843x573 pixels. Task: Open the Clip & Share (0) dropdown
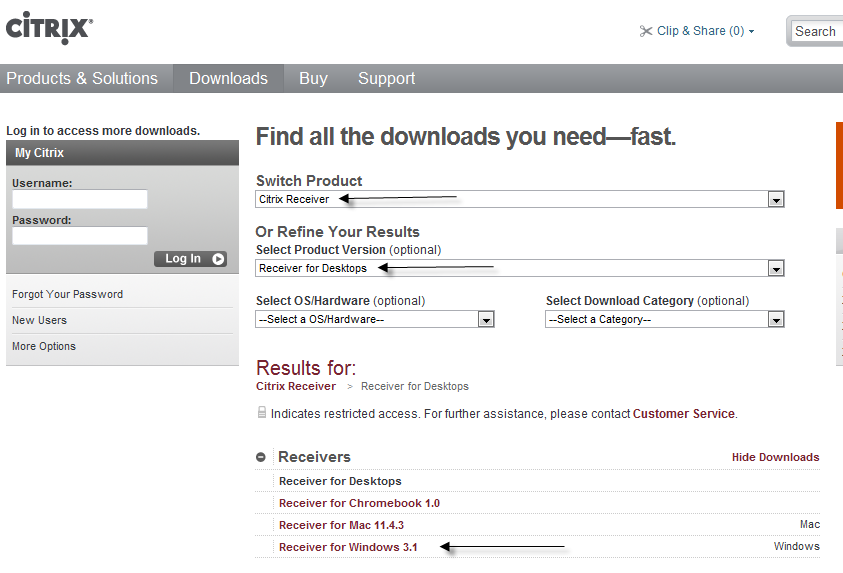pos(705,31)
